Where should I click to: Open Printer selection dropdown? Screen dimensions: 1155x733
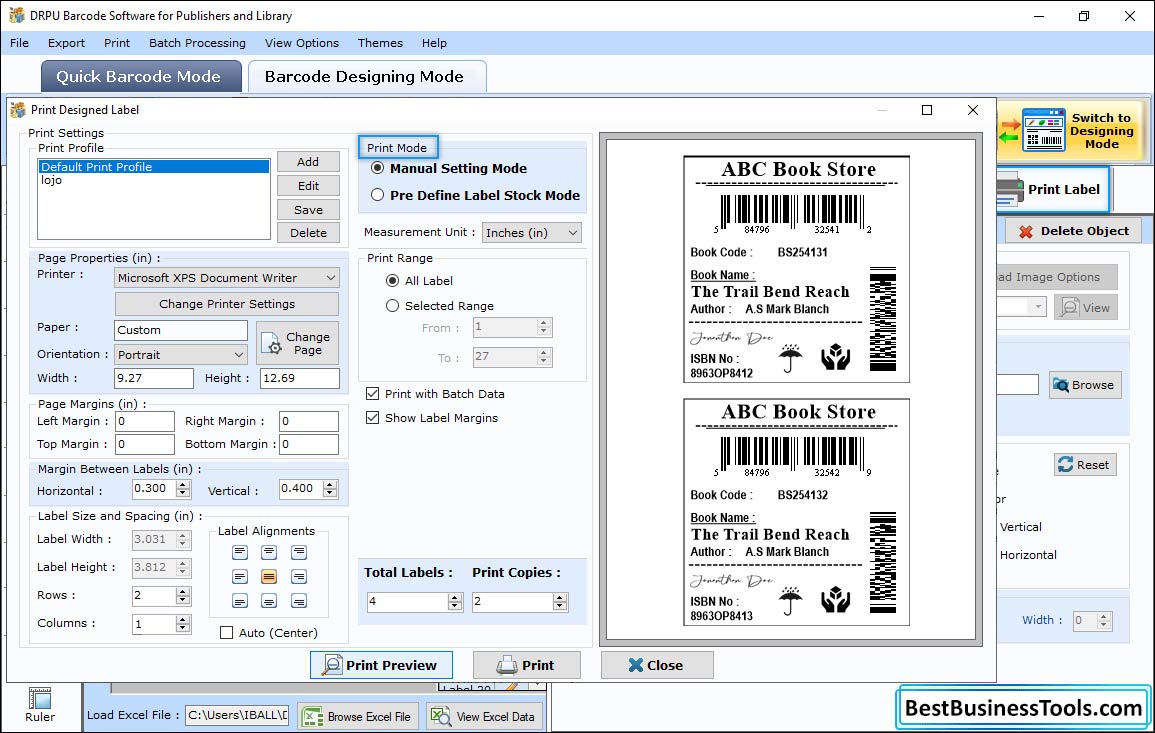[227, 278]
